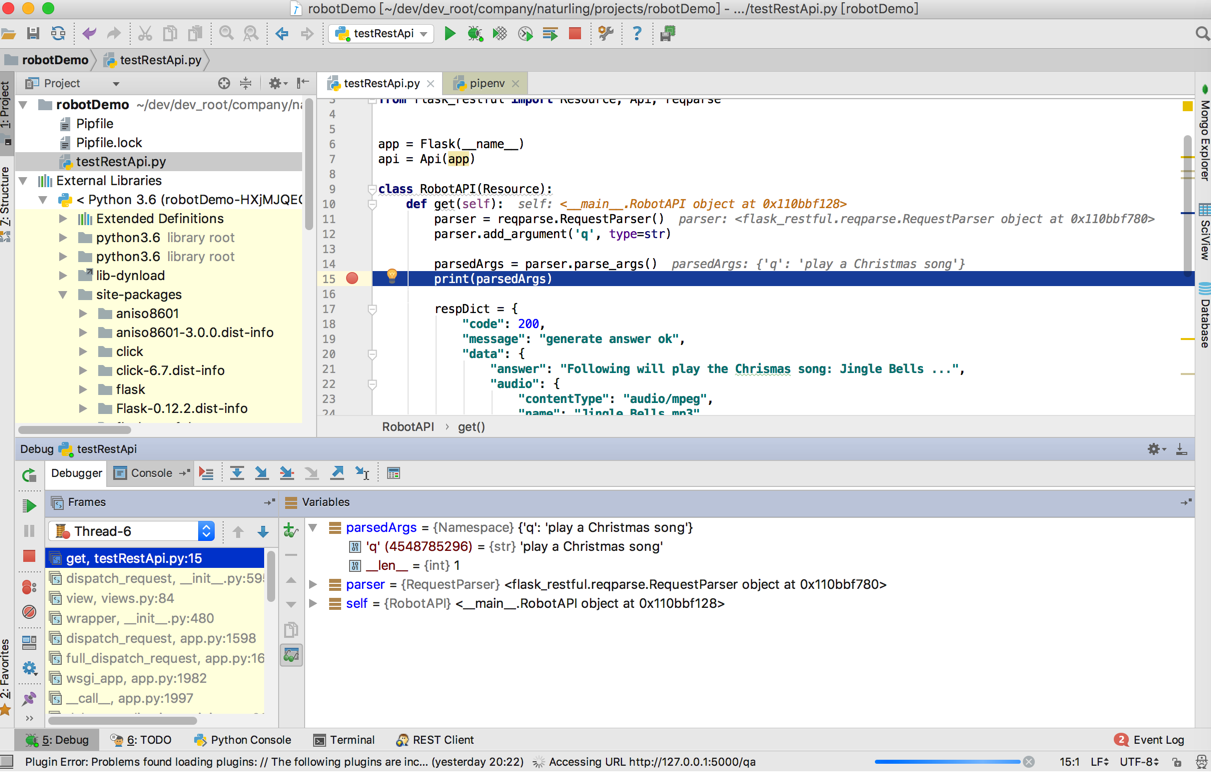
Task: Click Resume Program in debug sidebar
Action: coord(29,506)
